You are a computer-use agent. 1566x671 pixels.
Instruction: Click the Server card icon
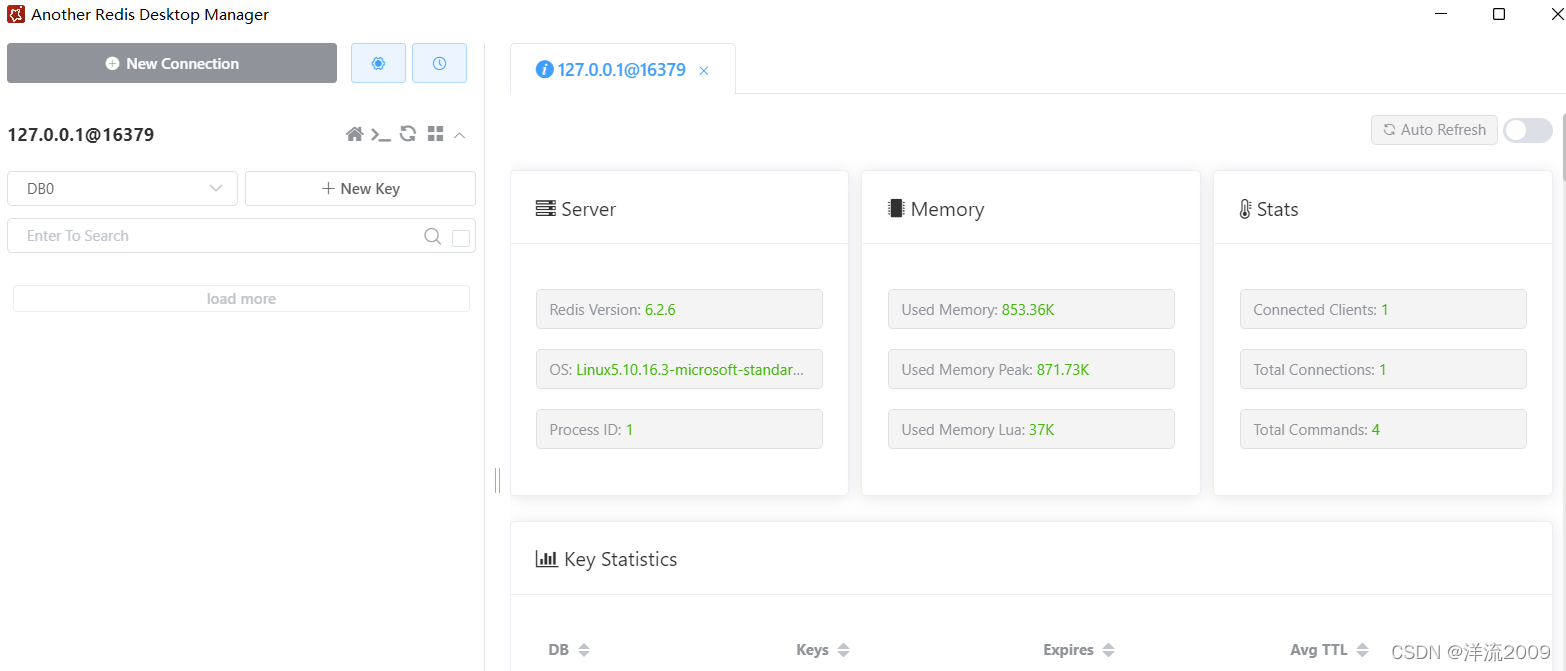point(546,209)
